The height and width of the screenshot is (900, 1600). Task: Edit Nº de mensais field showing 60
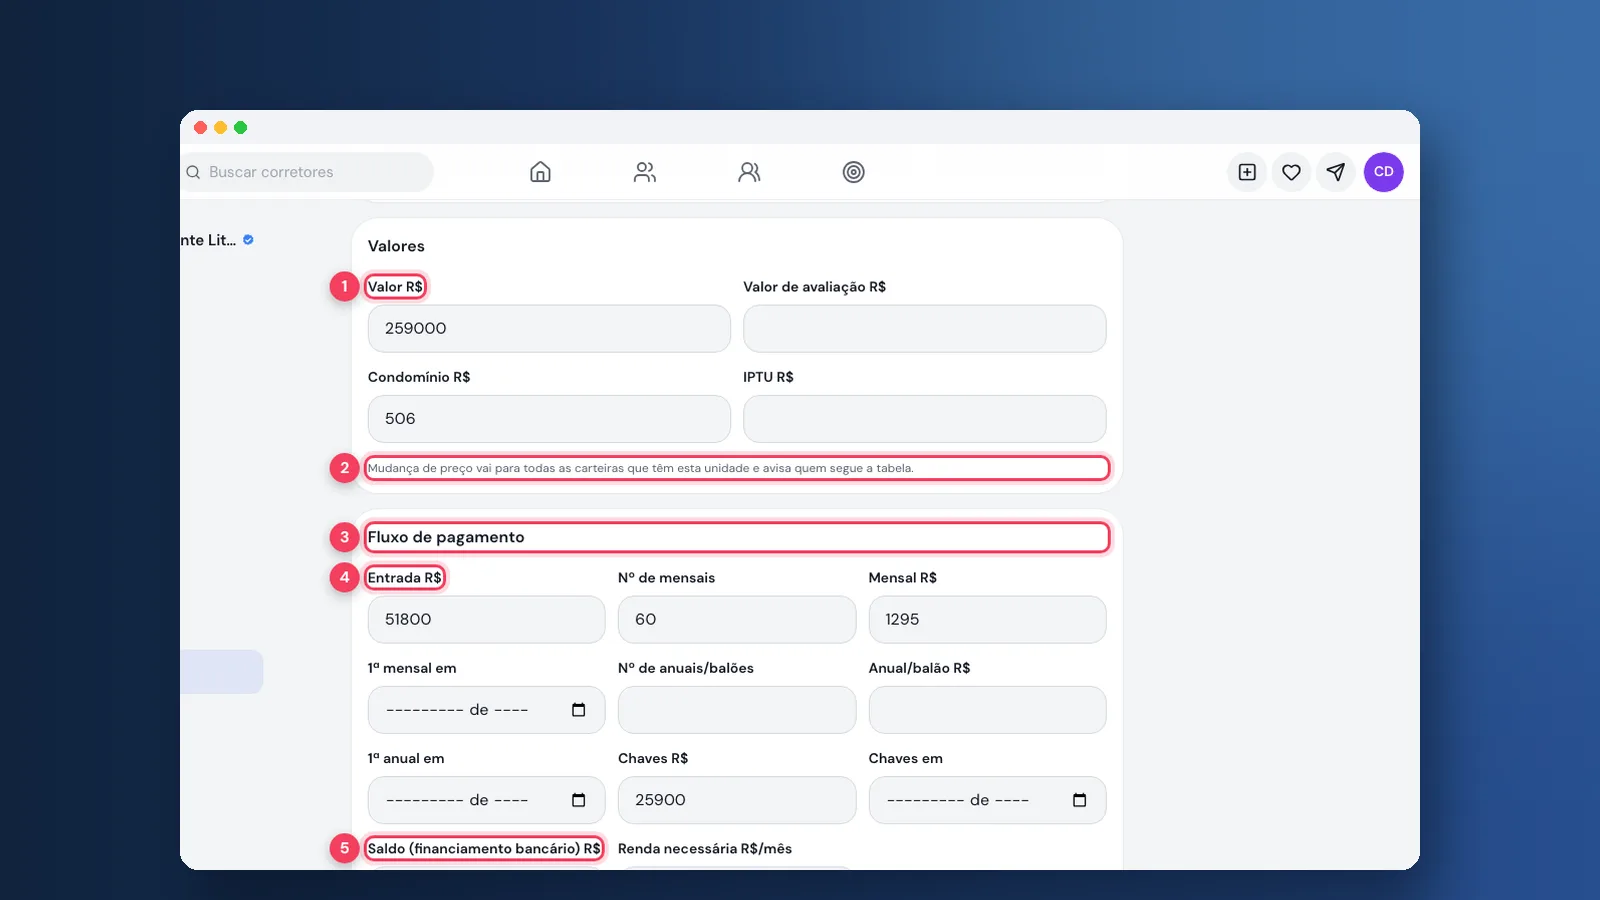737,620
